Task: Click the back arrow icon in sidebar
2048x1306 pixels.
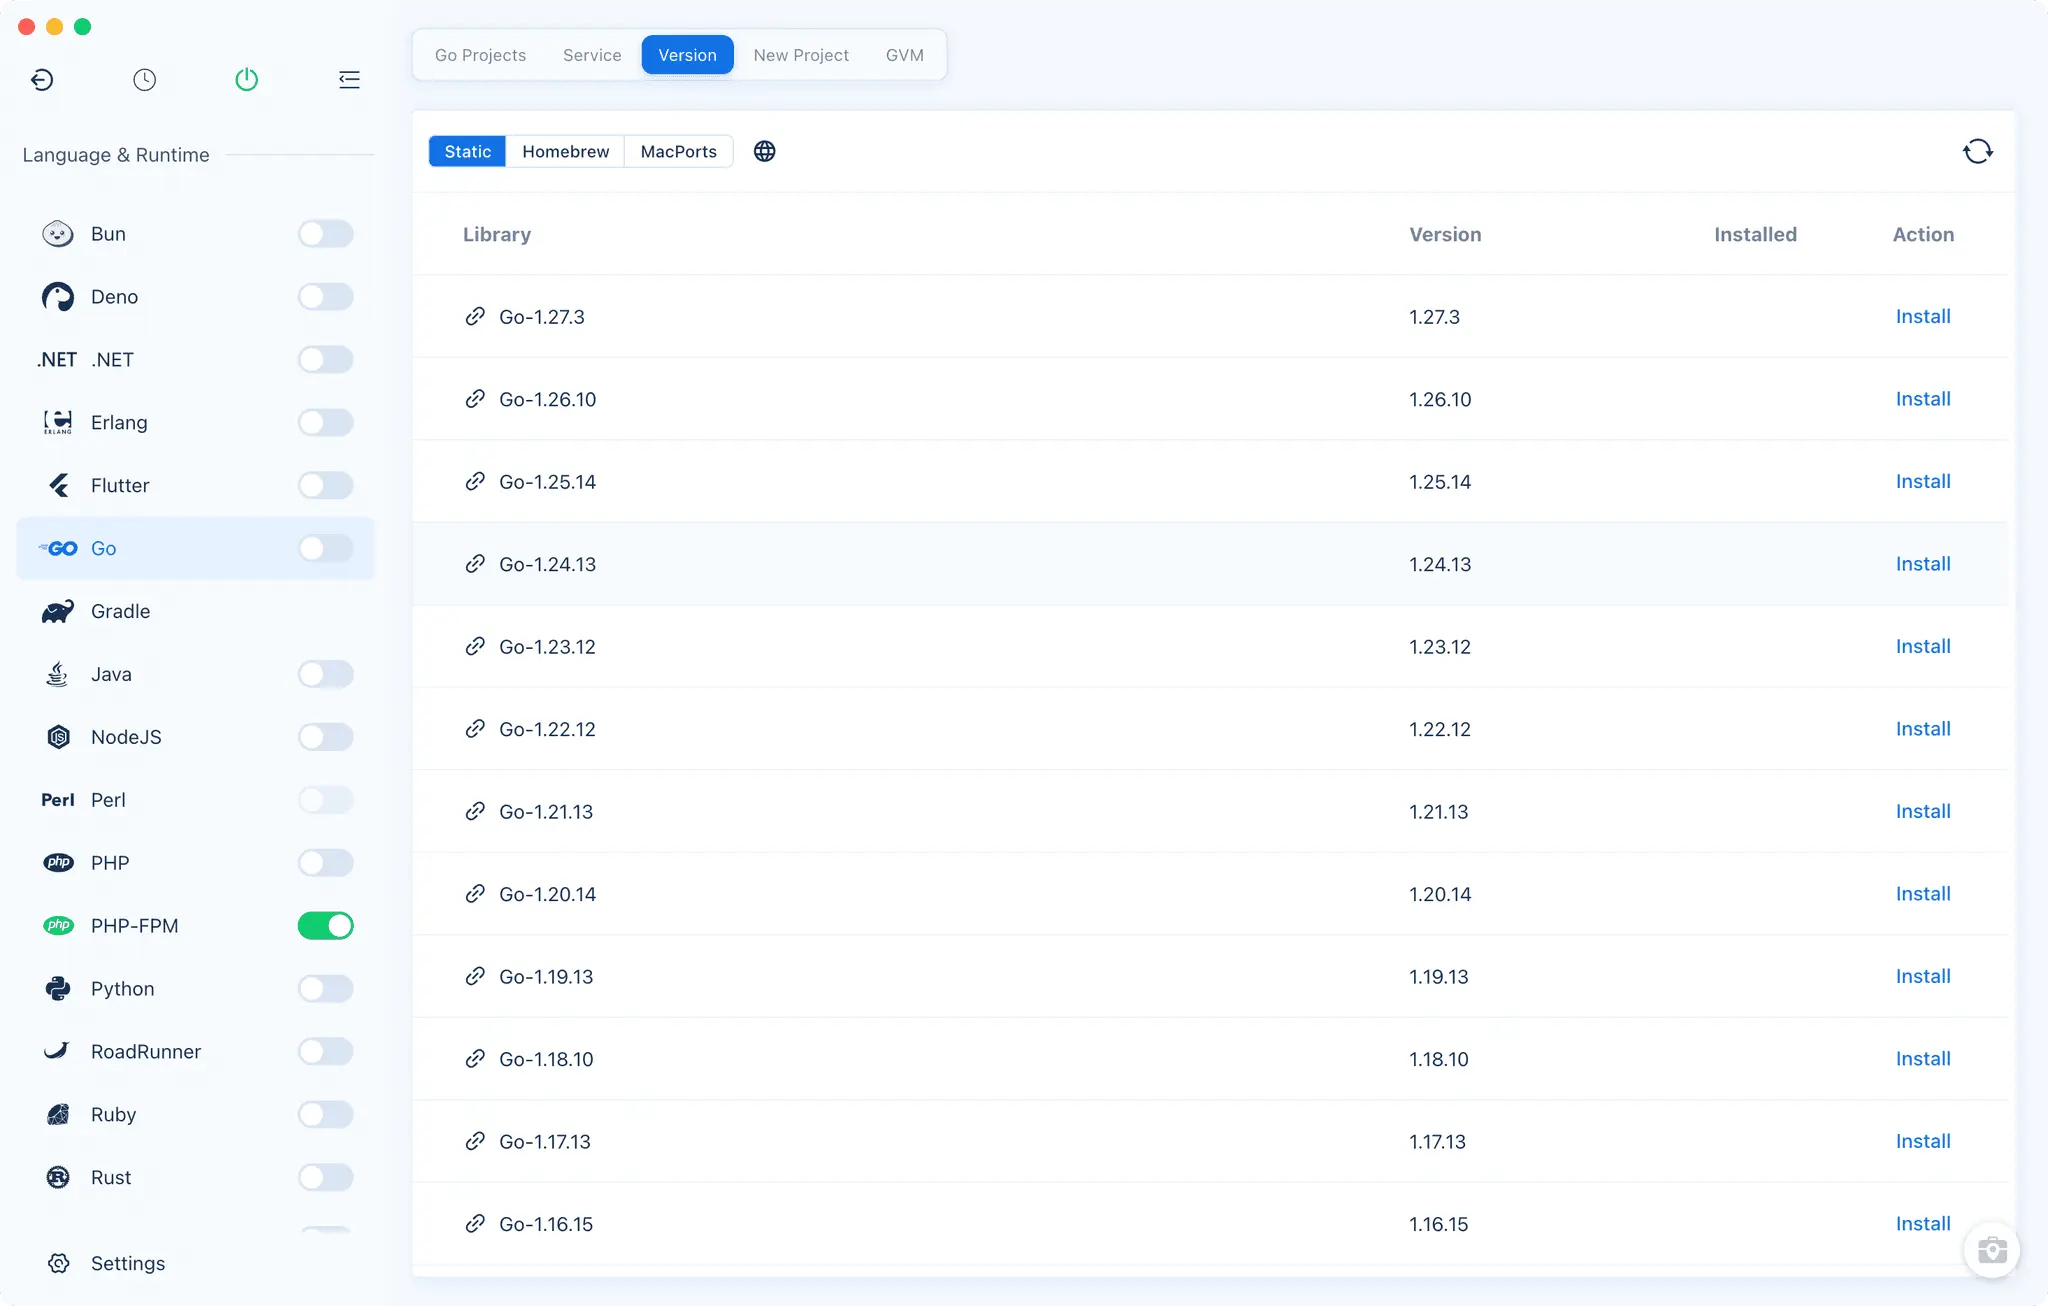Action: click(42, 80)
